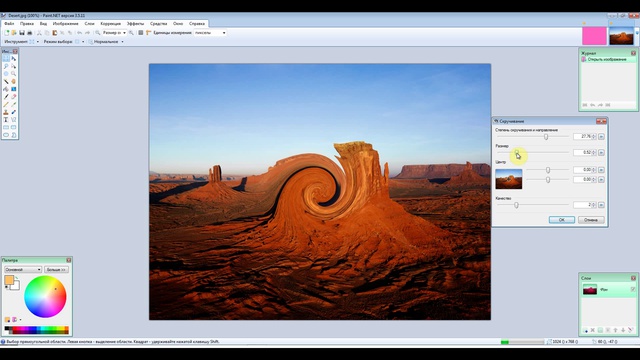Select the Rounded Rectangle tool

click(x=13, y=127)
